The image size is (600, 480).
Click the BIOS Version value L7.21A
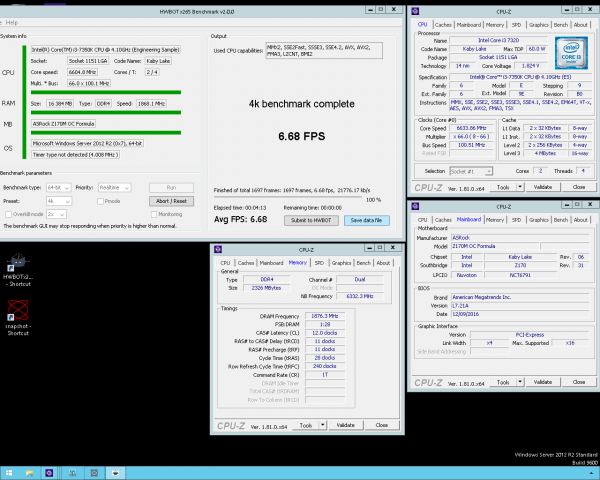tap(520, 305)
